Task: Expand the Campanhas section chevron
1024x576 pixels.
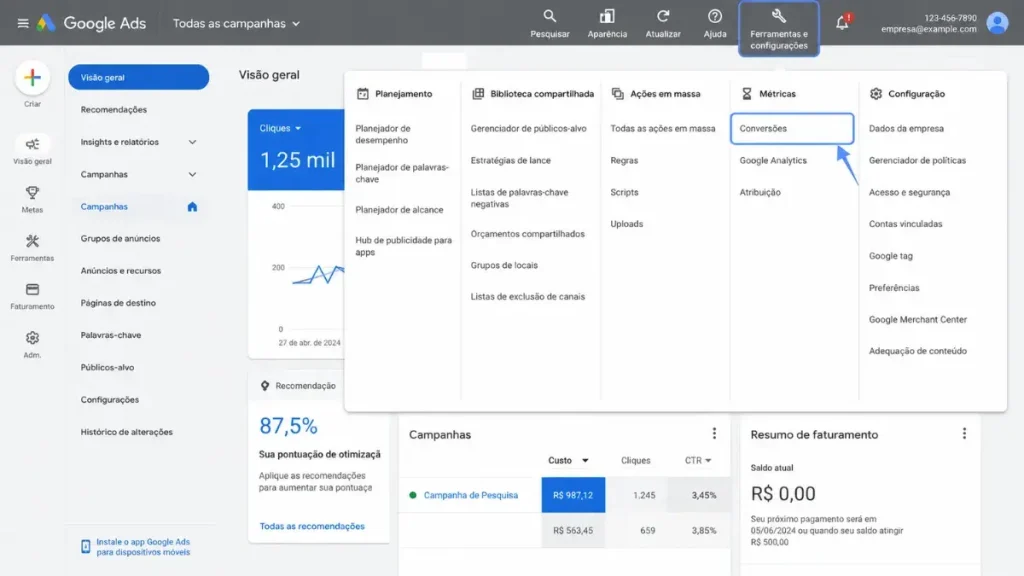Action: click(x=192, y=174)
